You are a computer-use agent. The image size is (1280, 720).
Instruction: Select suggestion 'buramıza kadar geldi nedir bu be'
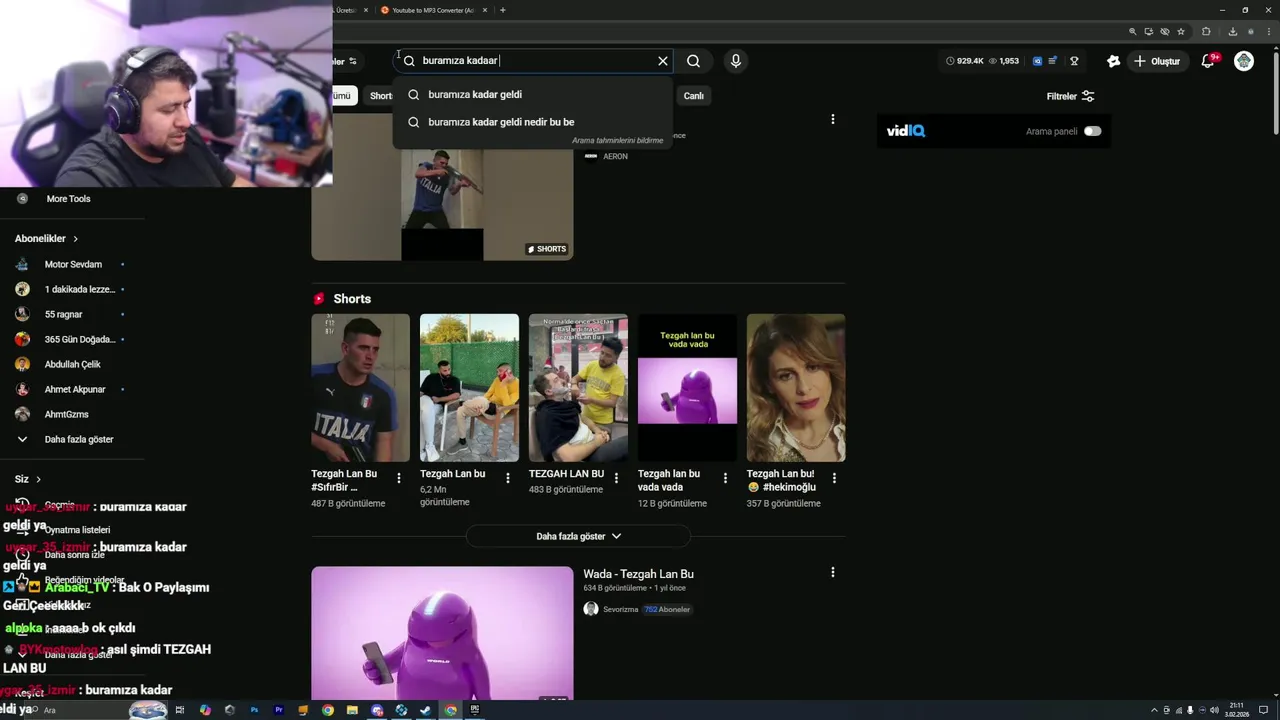click(533, 122)
